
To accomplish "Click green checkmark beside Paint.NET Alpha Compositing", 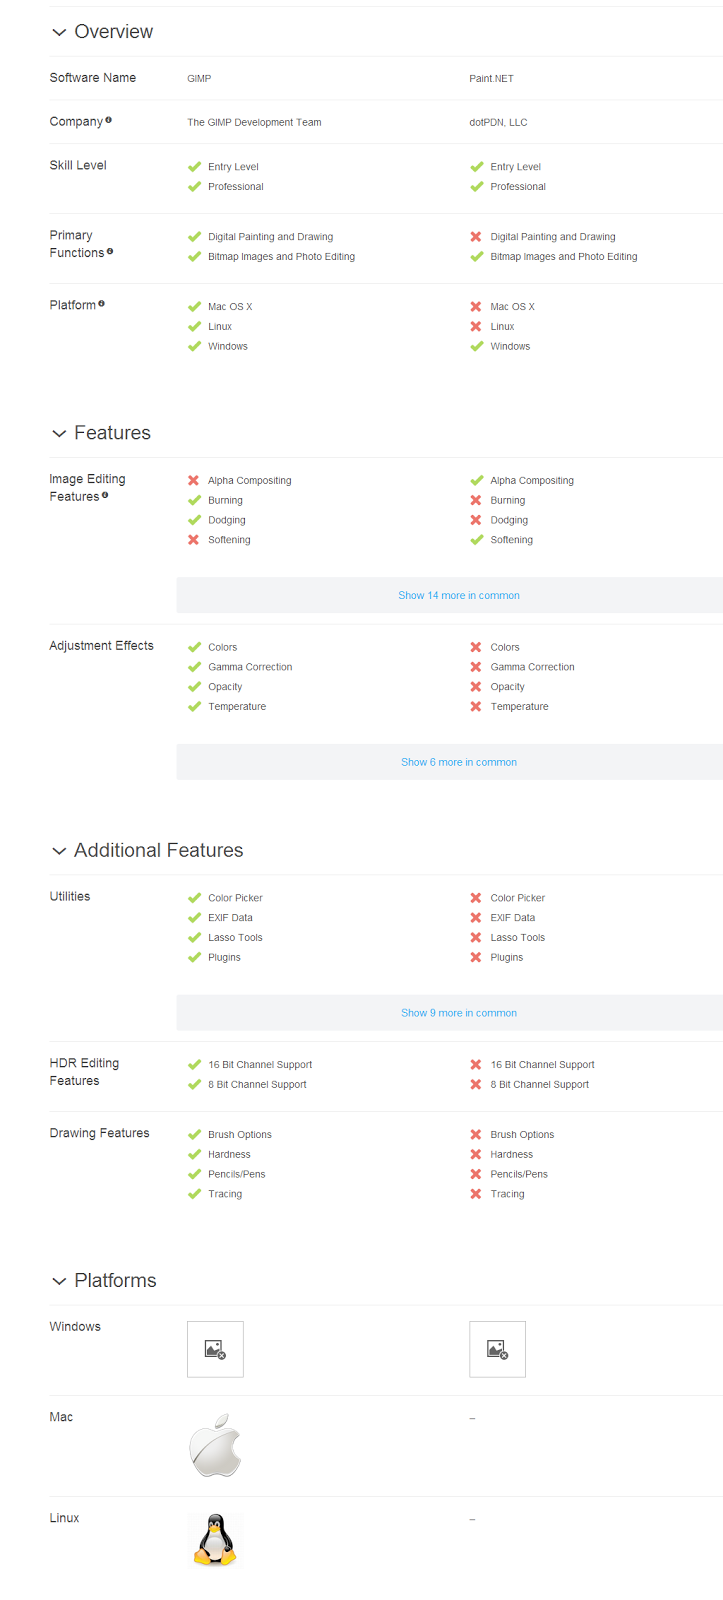I will 476,481.
